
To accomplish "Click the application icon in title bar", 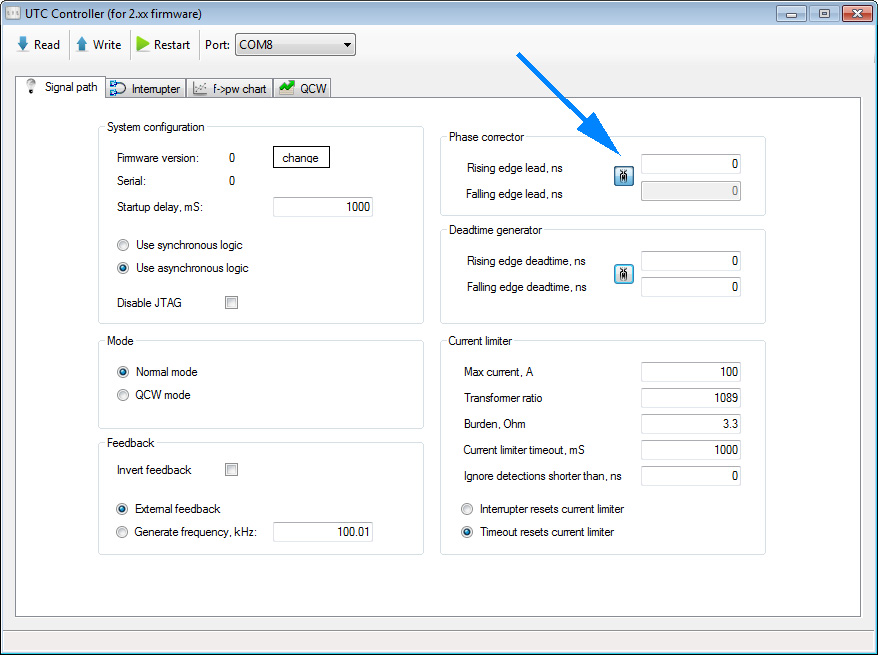I will [15, 13].
